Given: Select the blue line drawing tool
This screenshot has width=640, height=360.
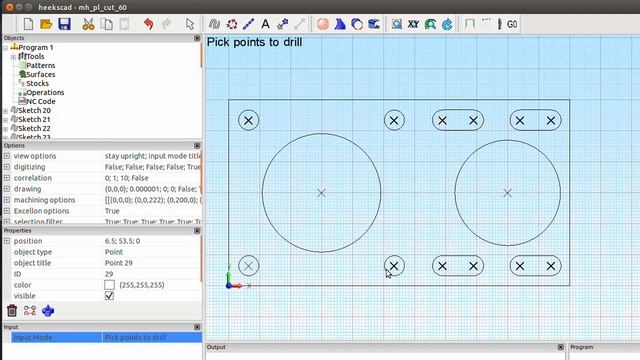Looking at the screenshot, I should (249, 24).
